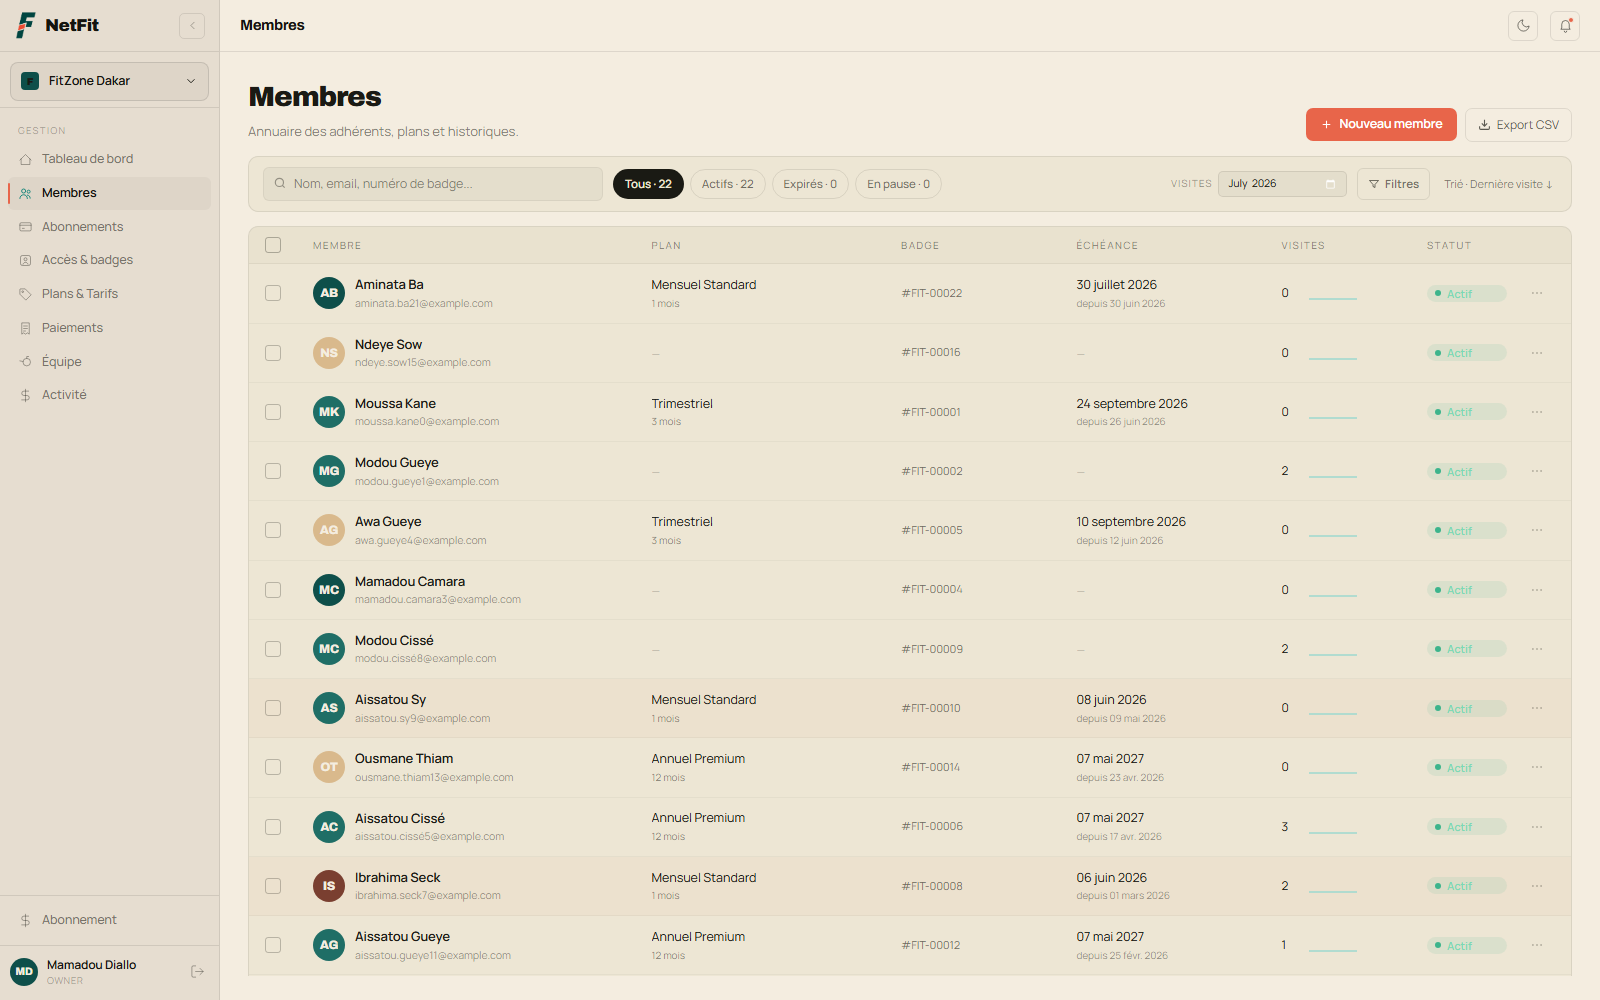Open row actions menu for Ousmane Thiam
Screen dimensions: 1600x1000
click(1537, 767)
